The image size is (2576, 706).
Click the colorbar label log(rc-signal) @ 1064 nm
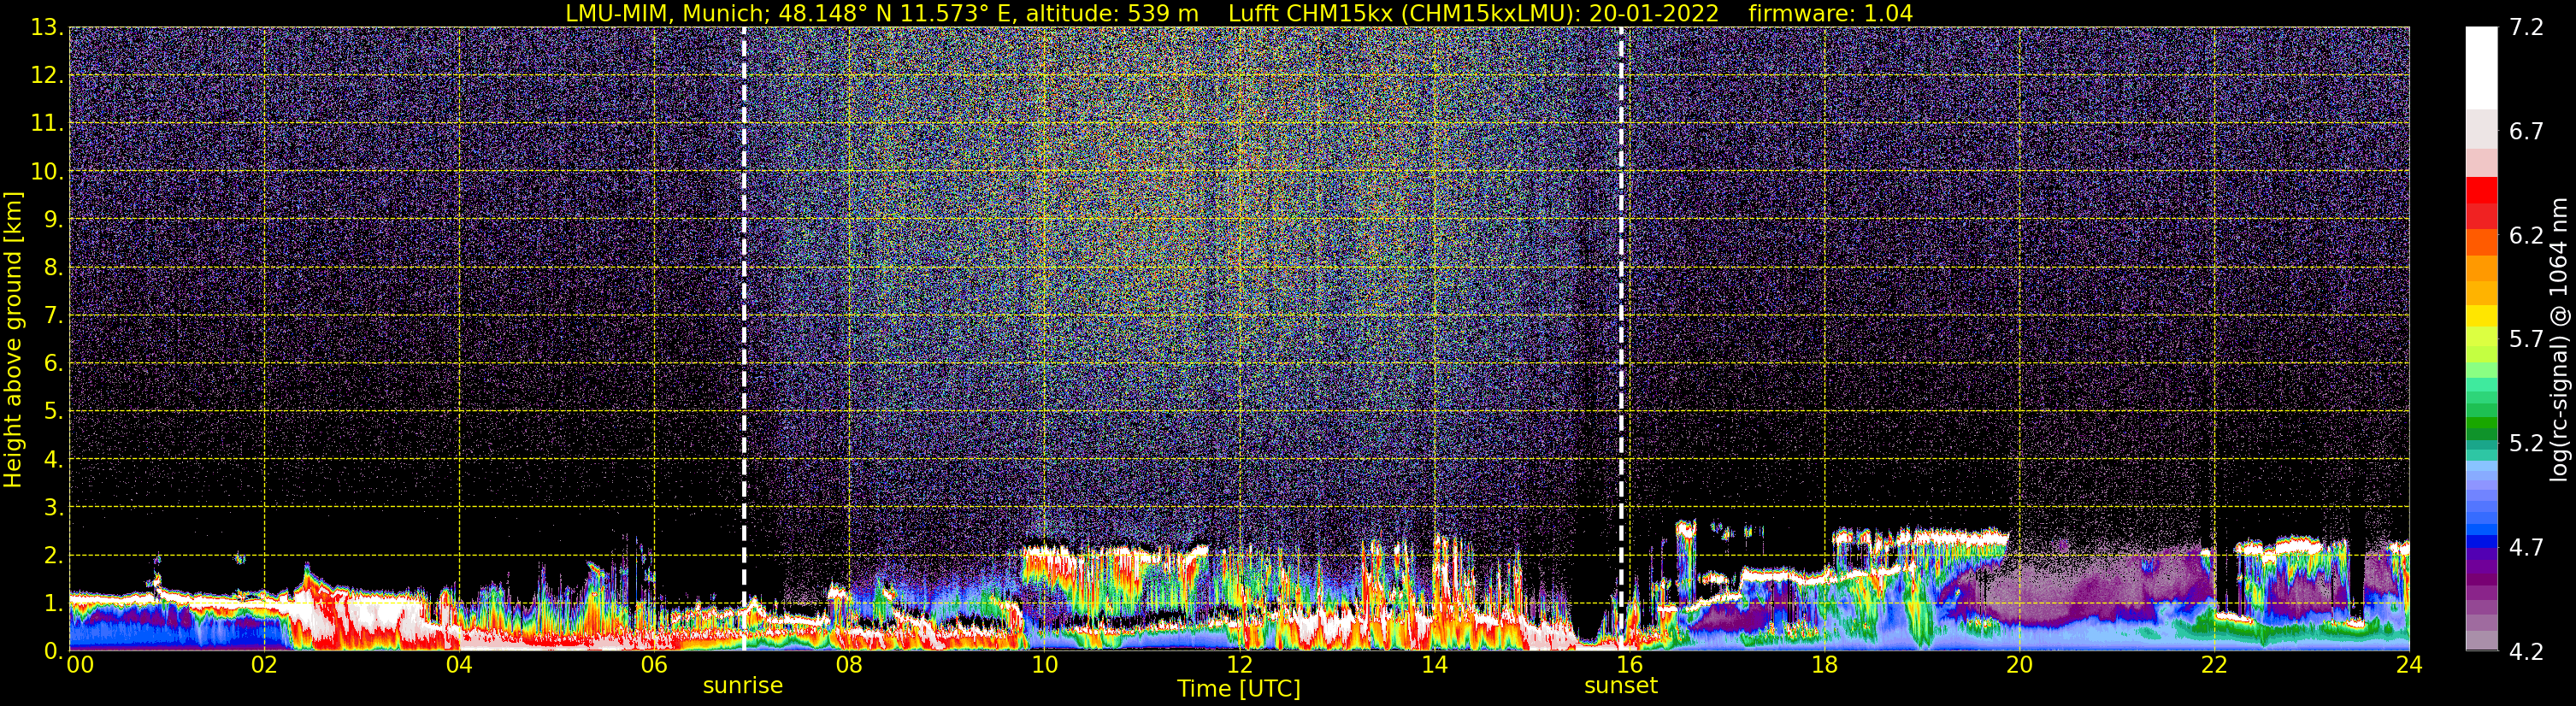[x=2561, y=339]
